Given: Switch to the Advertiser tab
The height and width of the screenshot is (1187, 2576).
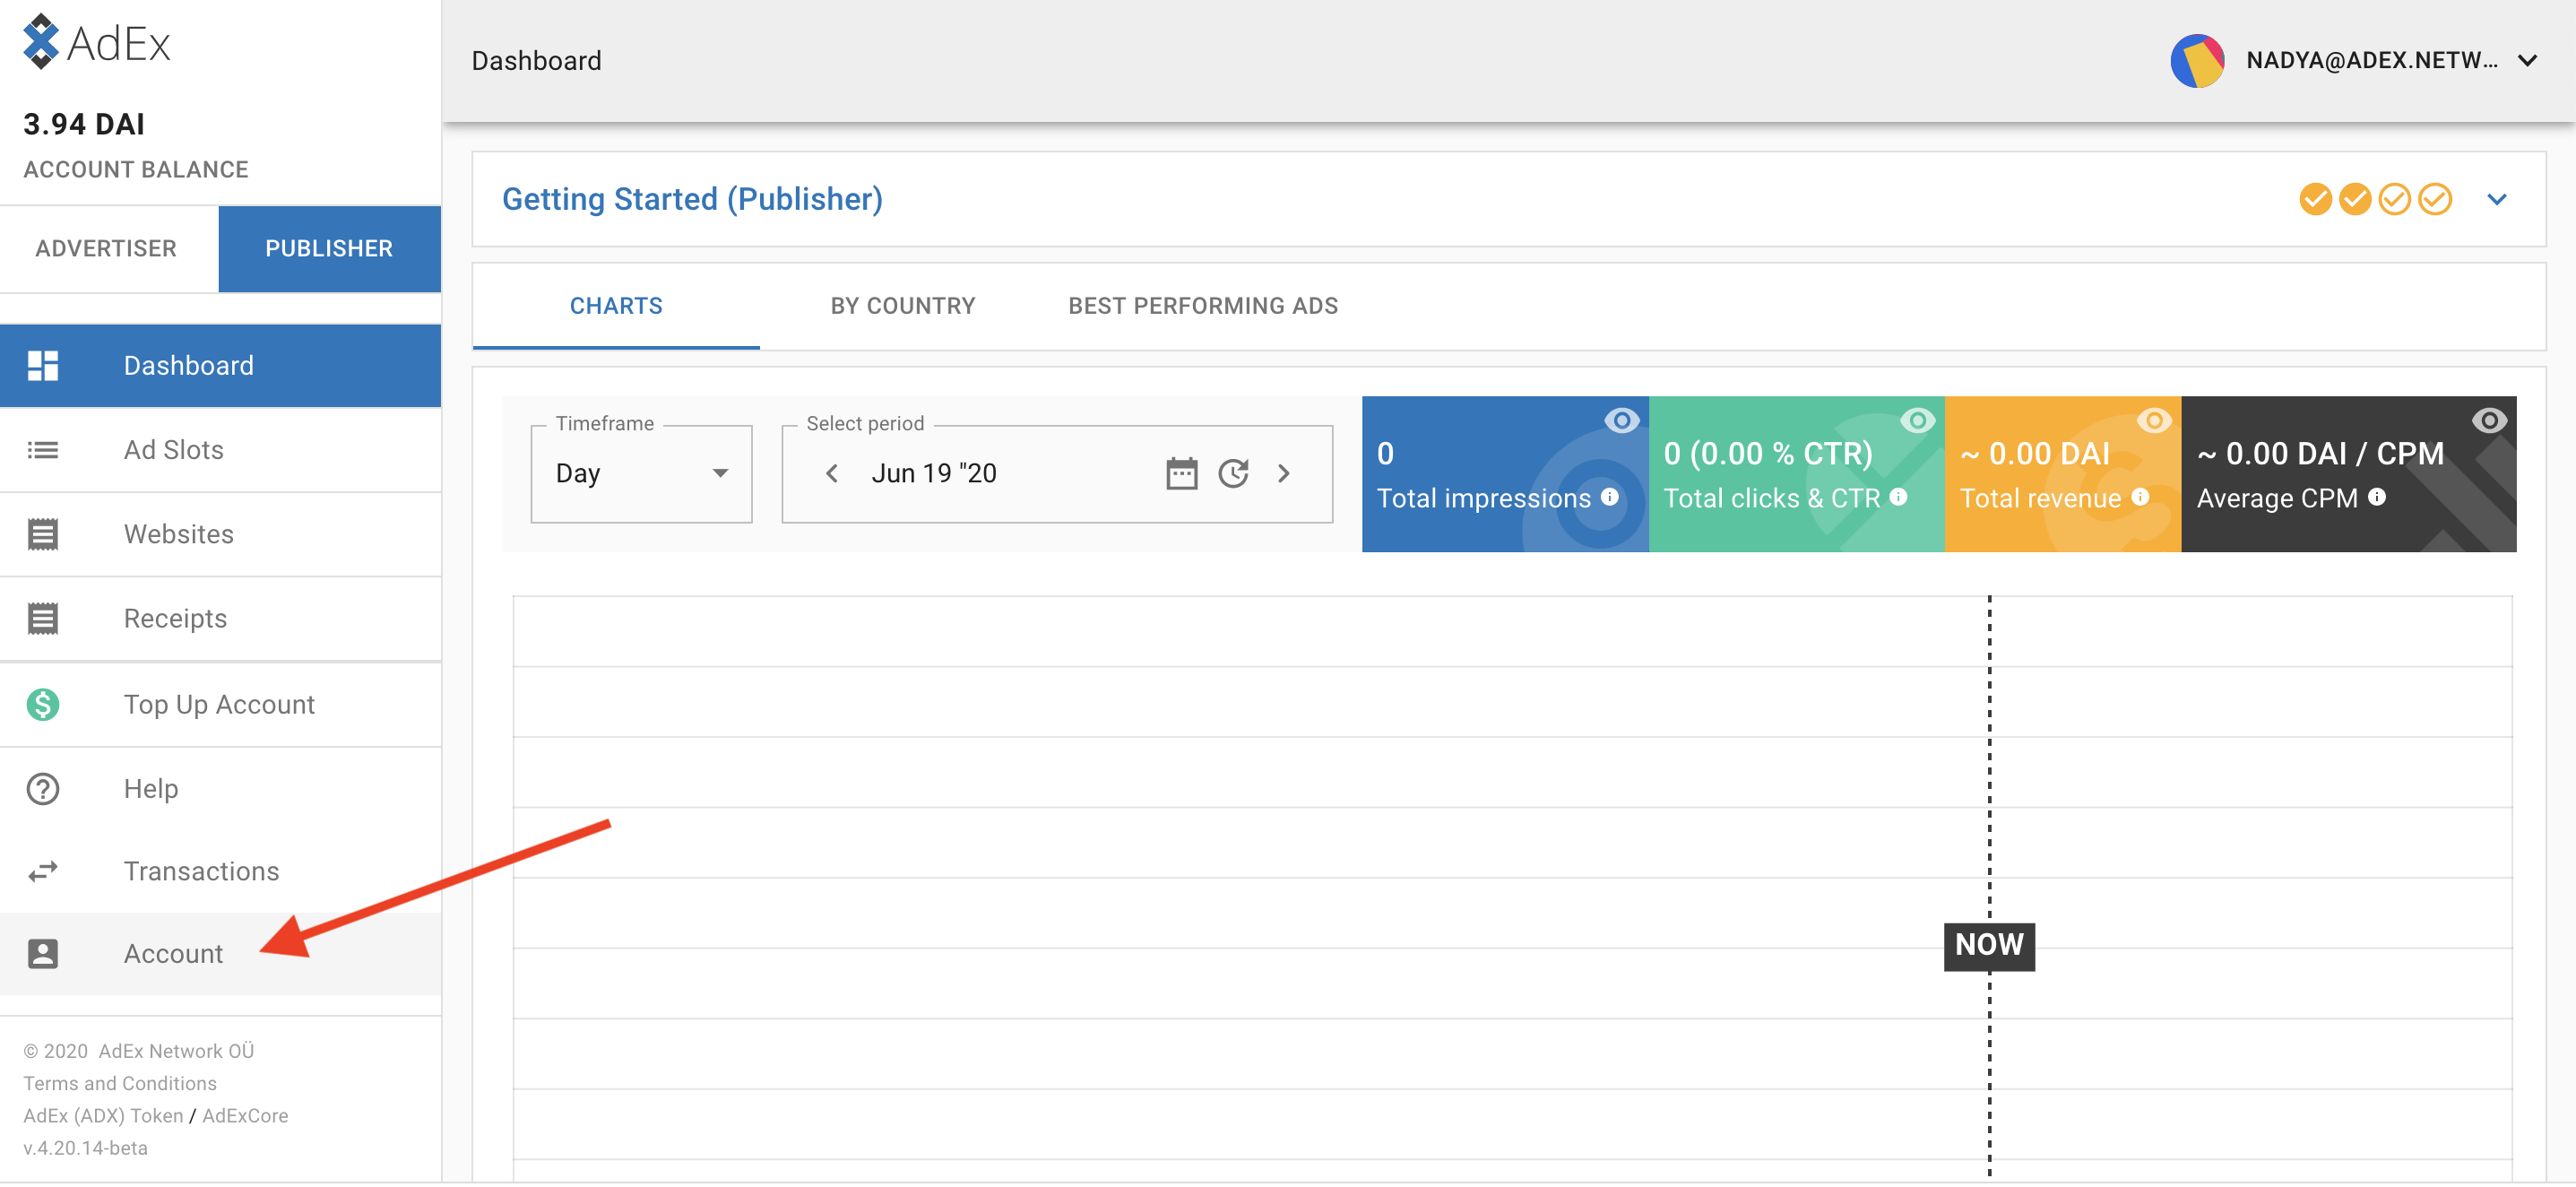Looking at the screenshot, I should 106,248.
